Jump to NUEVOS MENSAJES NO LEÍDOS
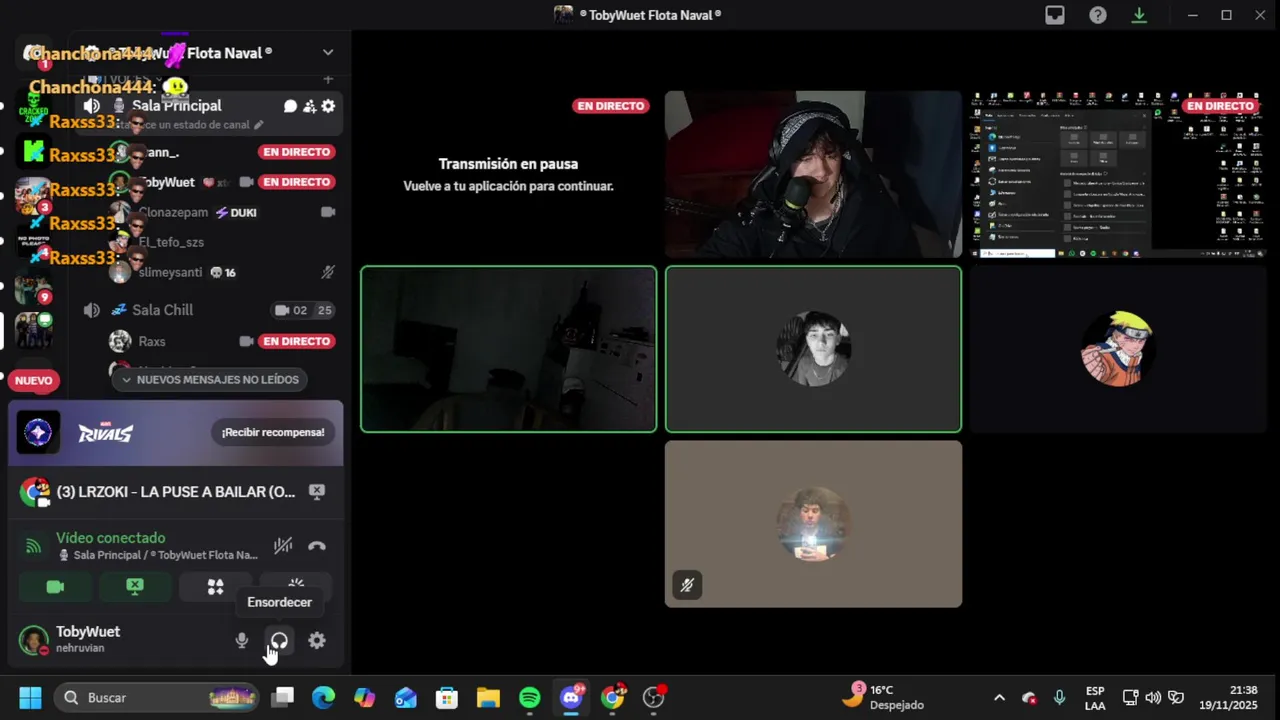 [210, 379]
